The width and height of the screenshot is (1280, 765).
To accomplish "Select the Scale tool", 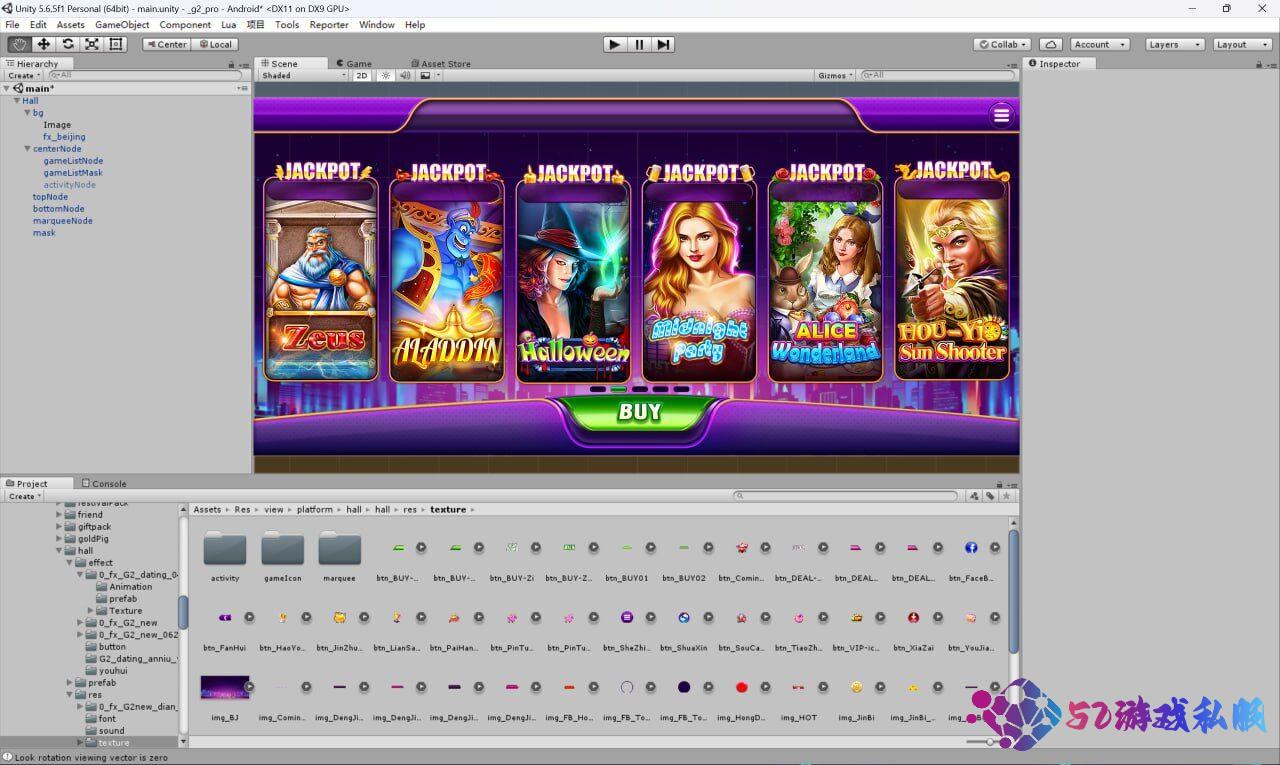I will point(92,44).
